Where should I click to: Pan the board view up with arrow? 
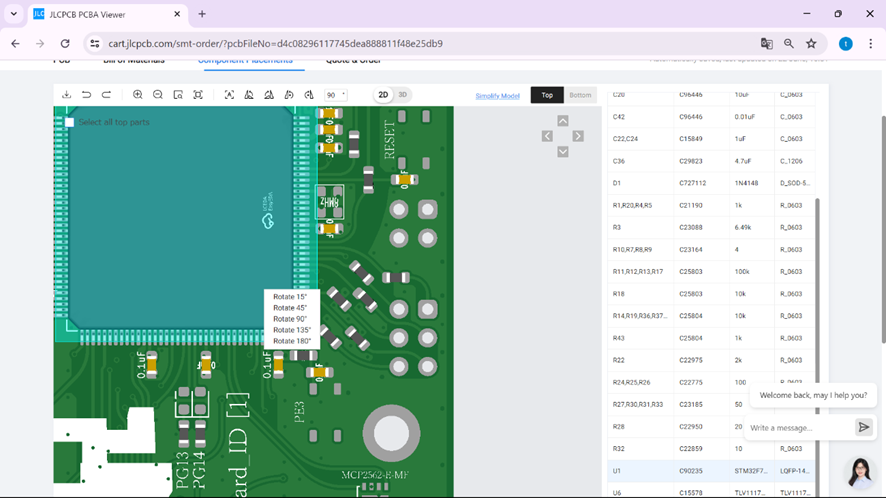coord(563,120)
